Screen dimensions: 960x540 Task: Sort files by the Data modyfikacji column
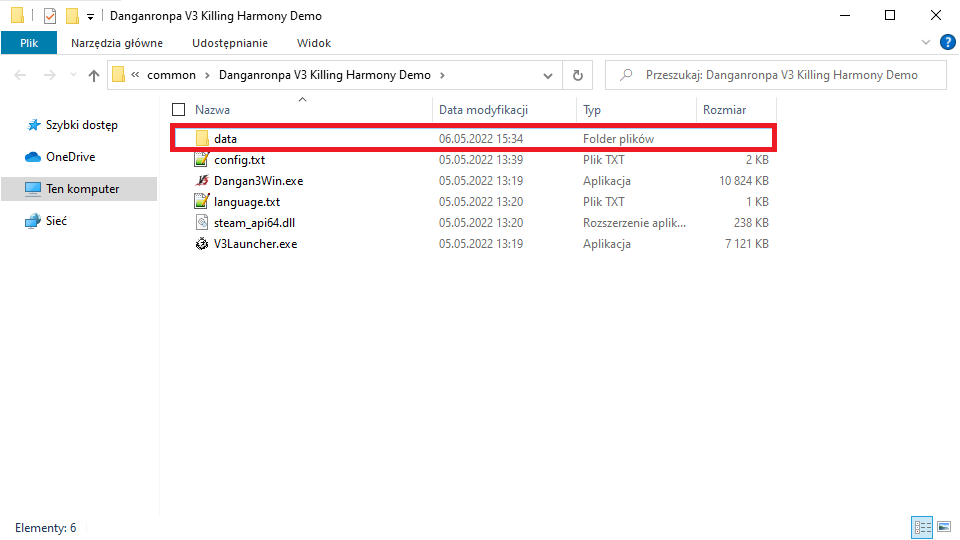[483, 110]
